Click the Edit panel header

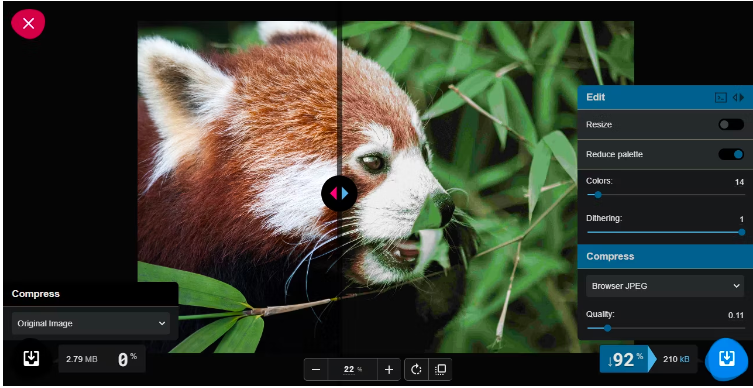click(665, 97)
